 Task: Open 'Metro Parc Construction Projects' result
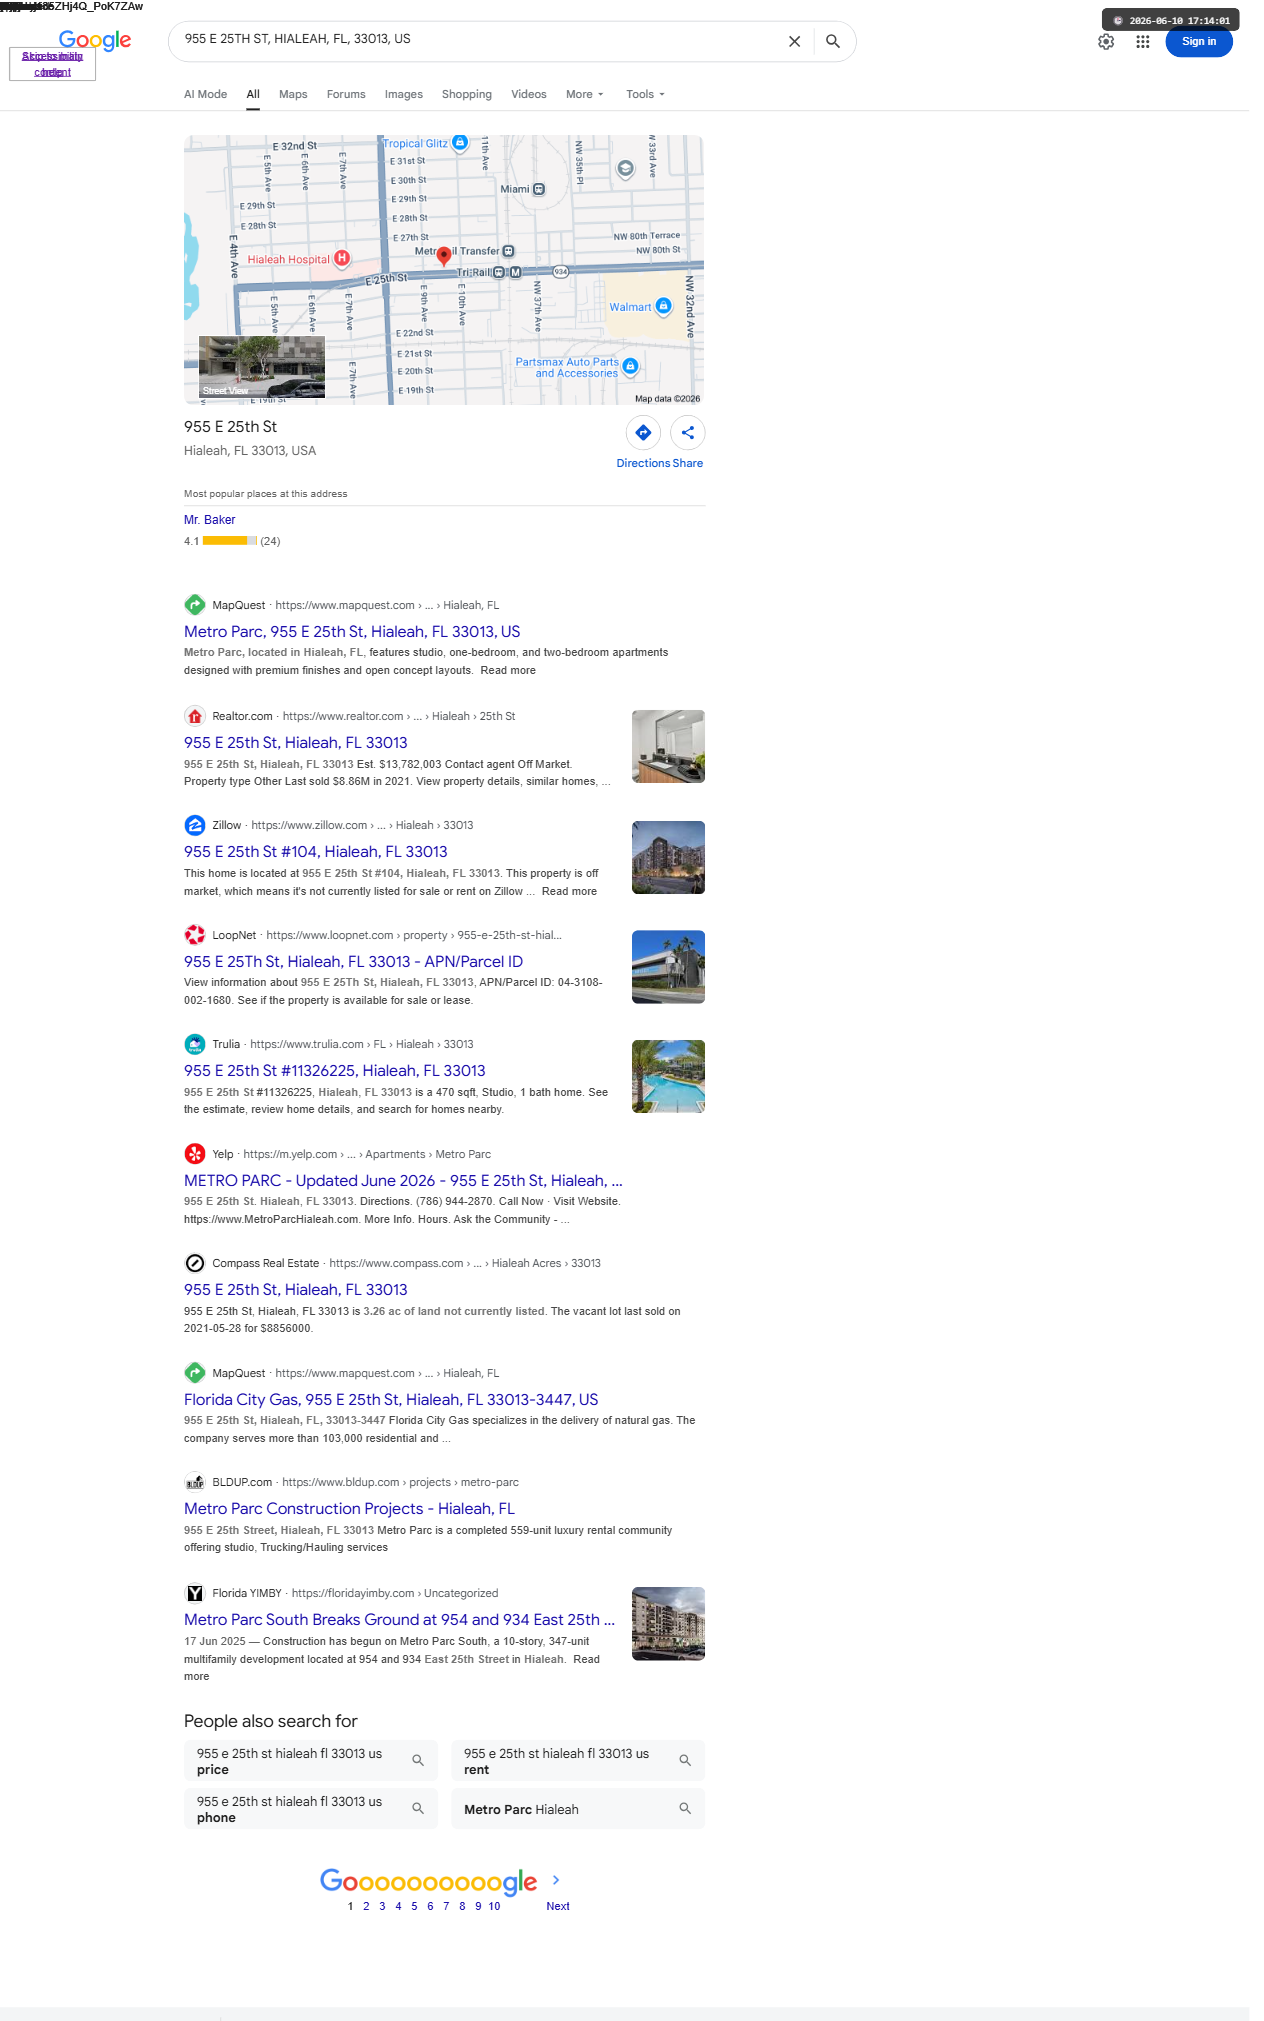(349, 1509)
